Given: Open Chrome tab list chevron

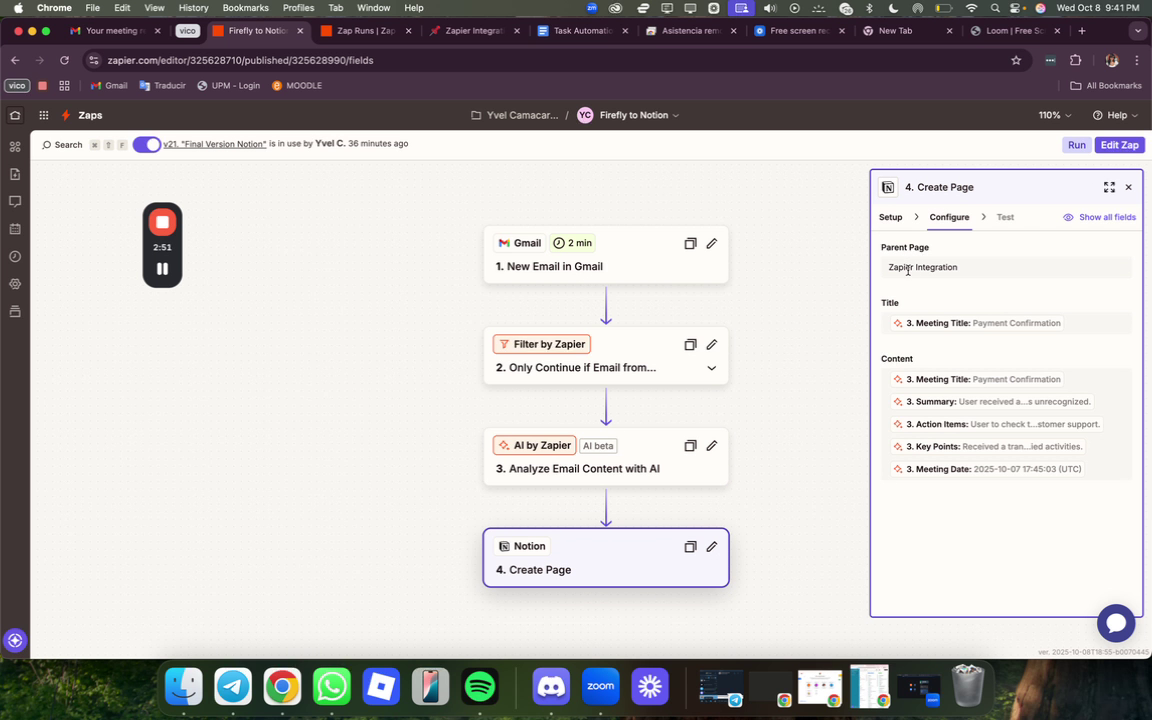Looking at the screenshot, I should [x=1138, y=31].
